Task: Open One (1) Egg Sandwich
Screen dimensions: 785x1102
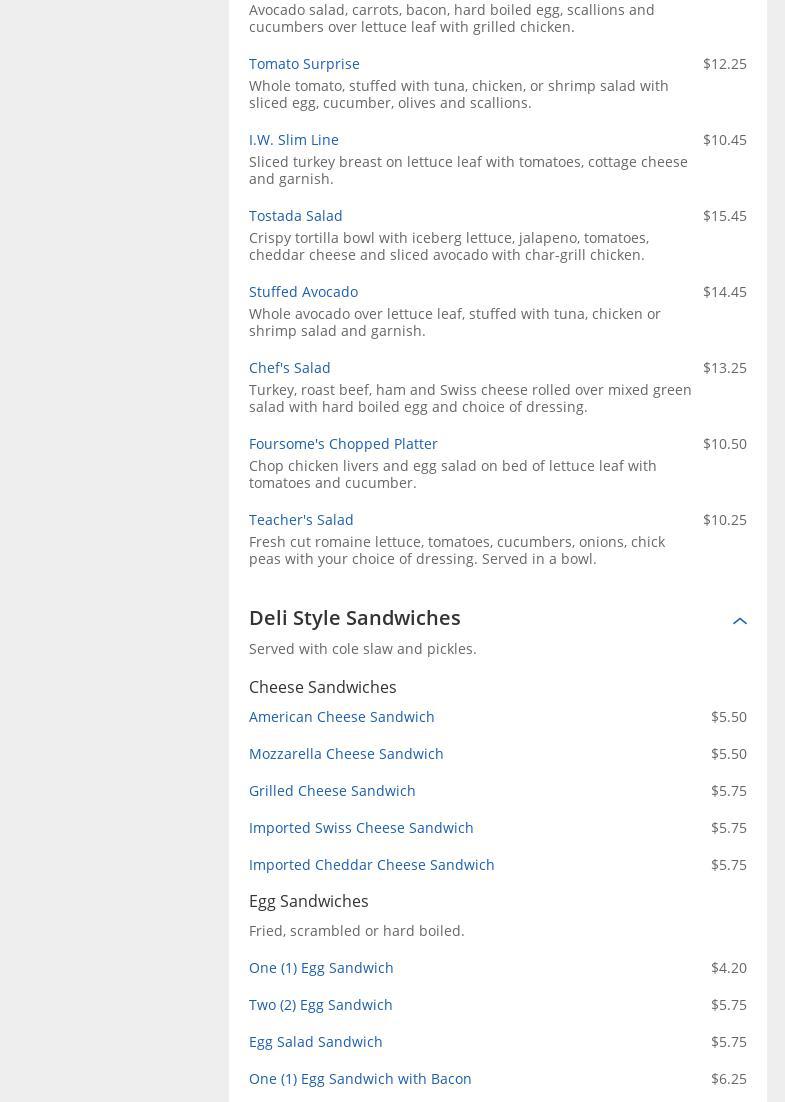Action: tap(321, 968)
